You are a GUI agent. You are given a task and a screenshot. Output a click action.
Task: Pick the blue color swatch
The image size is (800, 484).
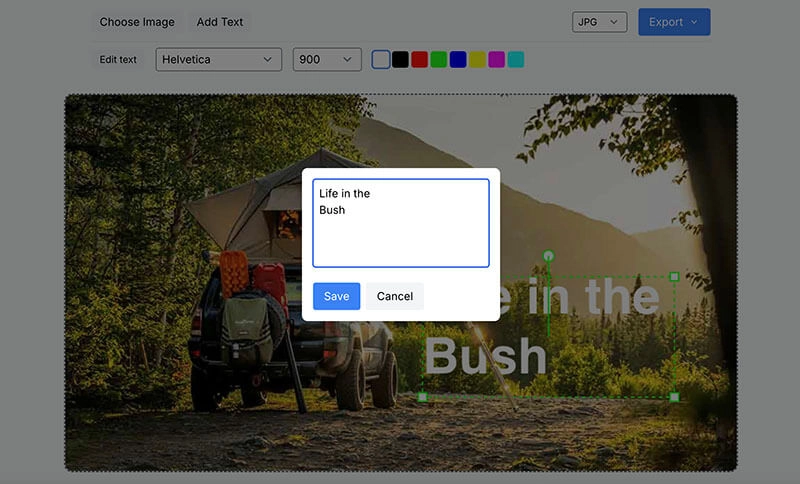458,60
